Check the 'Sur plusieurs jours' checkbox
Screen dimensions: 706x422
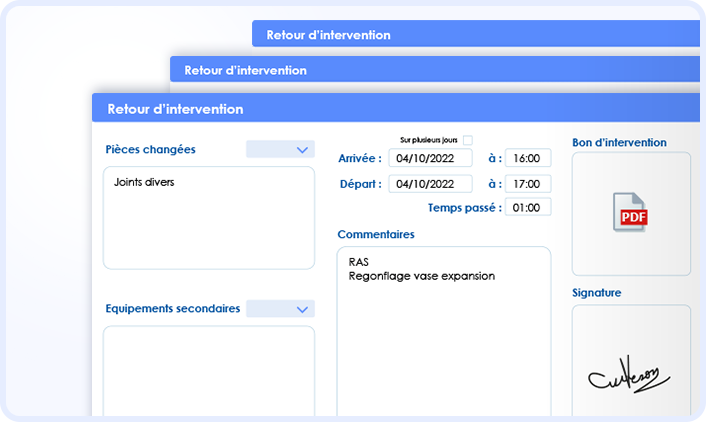click(468, 140)
